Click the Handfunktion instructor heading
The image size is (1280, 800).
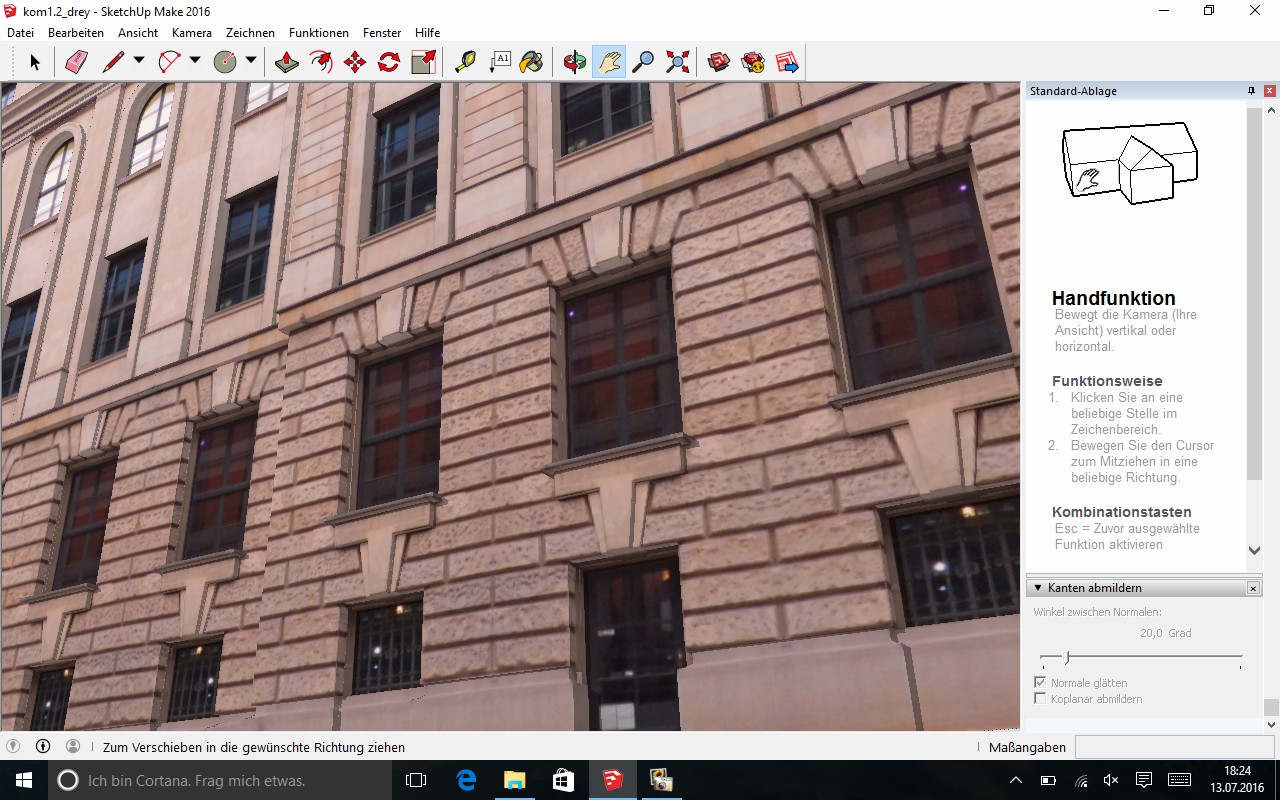tap(1113, 298)
